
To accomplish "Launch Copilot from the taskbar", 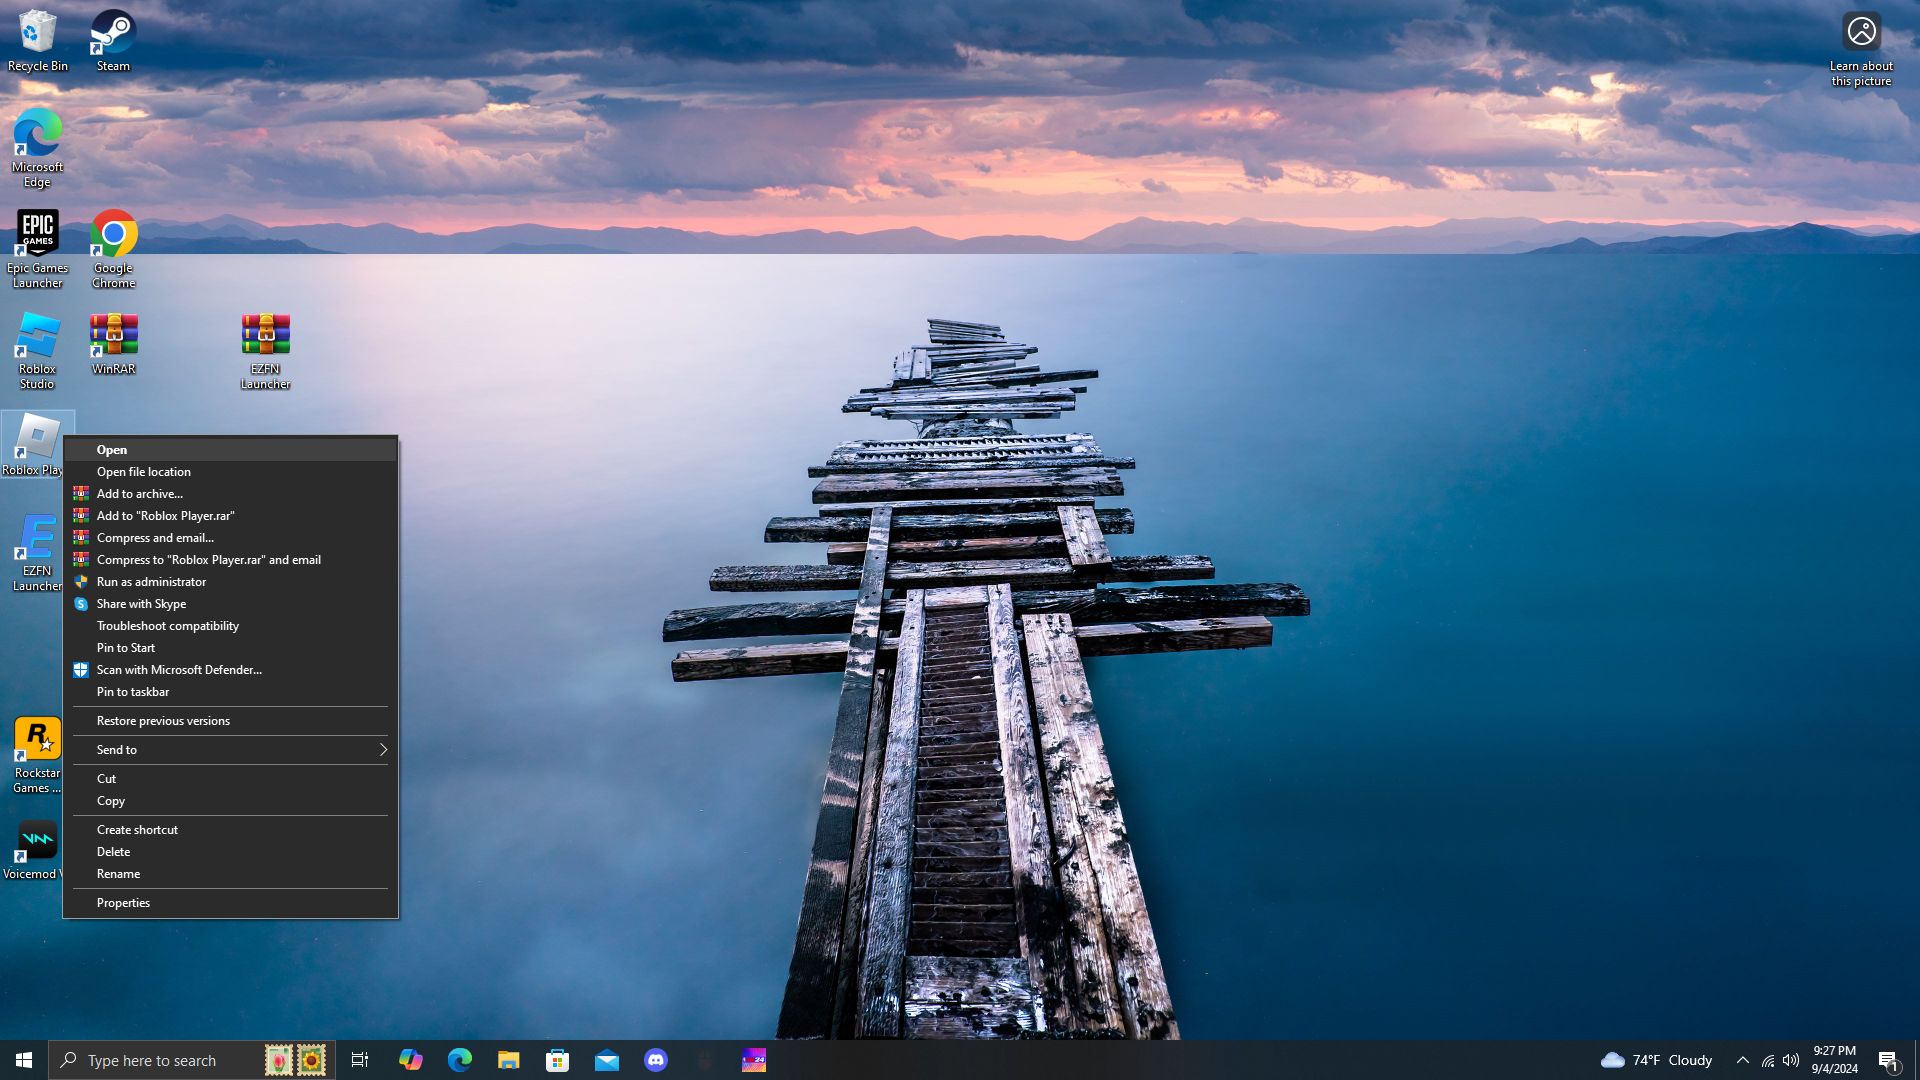I will 410,1060.
